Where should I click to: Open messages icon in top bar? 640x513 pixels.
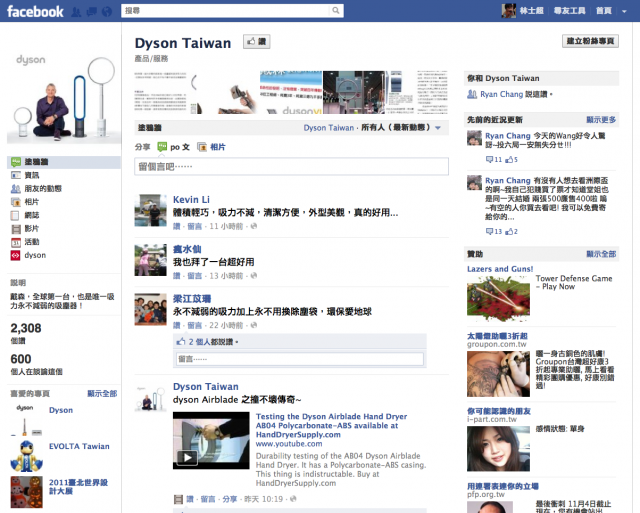92,11
